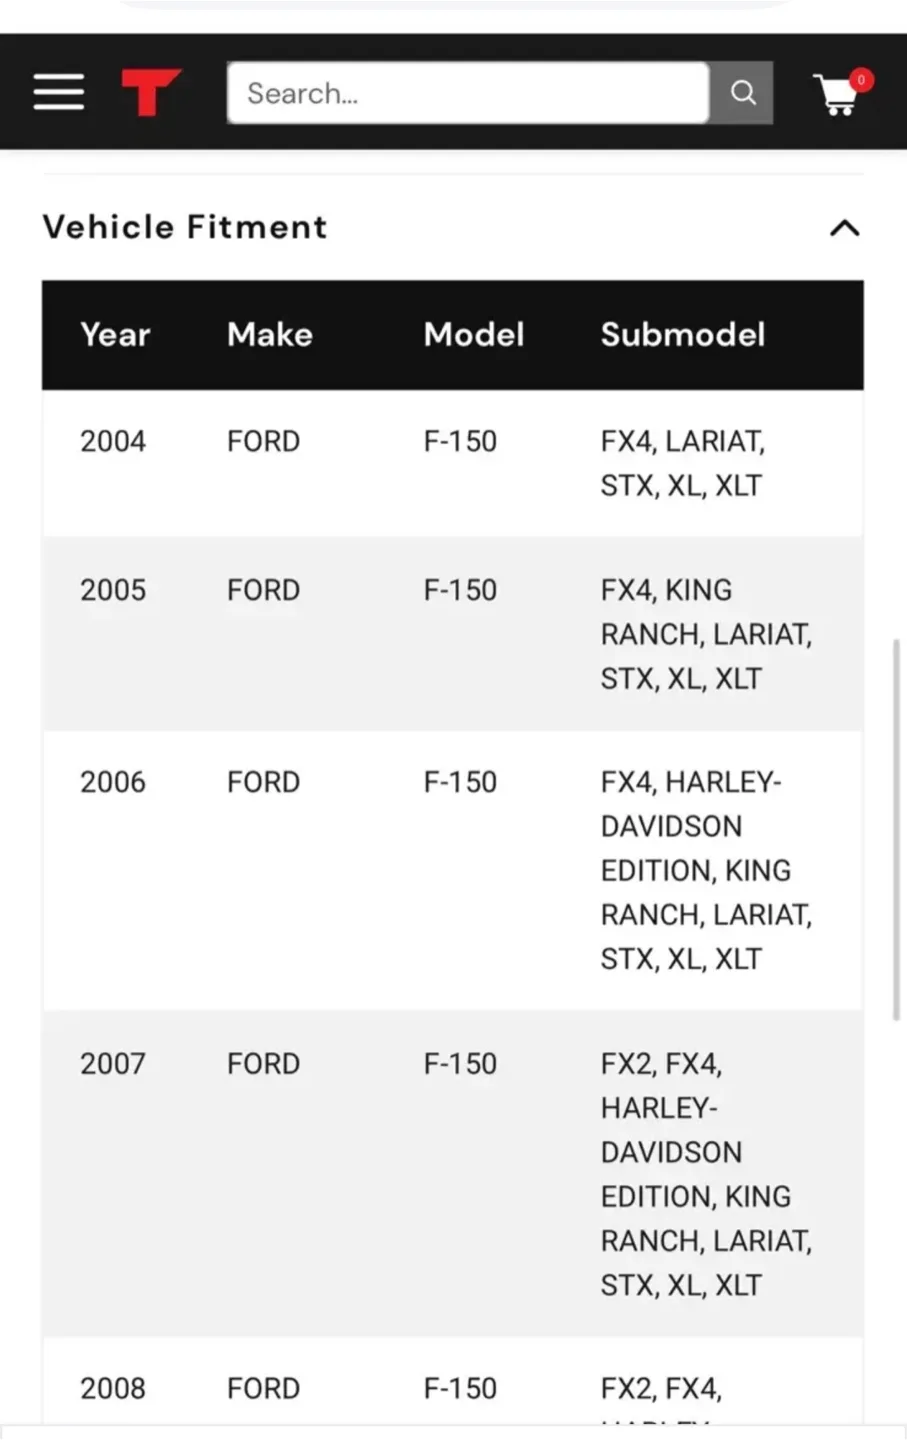This screenshot has height=1440, width=907.
Task: Click F-150 model in 2008 row
Action: 460,1388
